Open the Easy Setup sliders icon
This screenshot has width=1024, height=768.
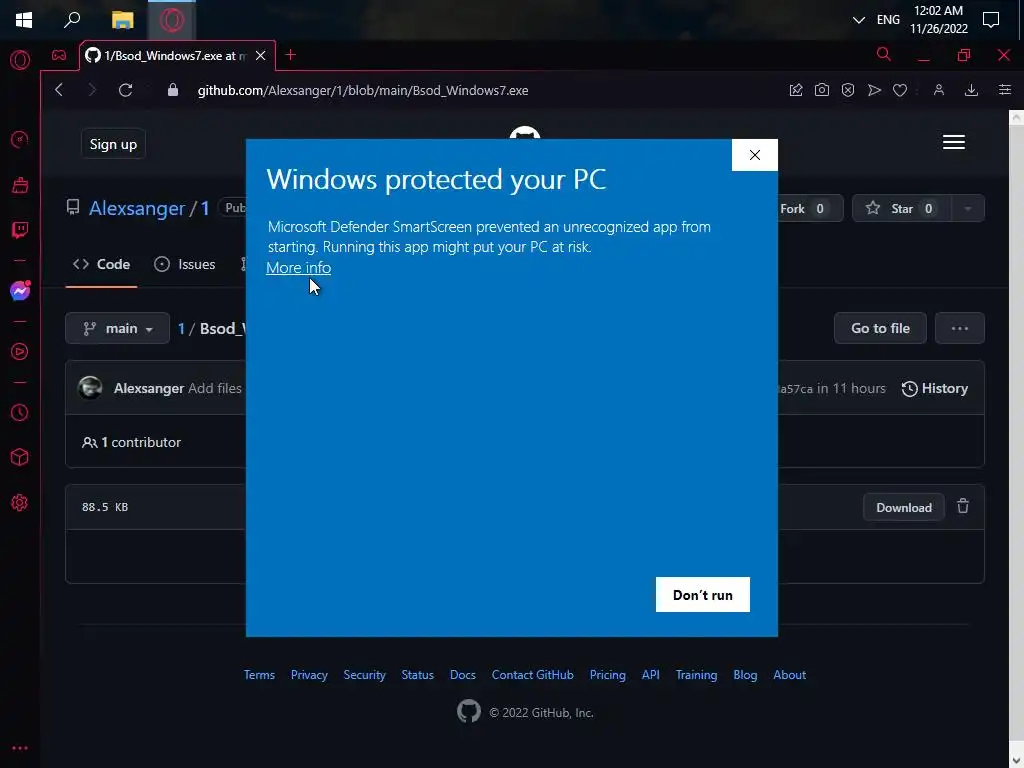(x=1005, y=90)
